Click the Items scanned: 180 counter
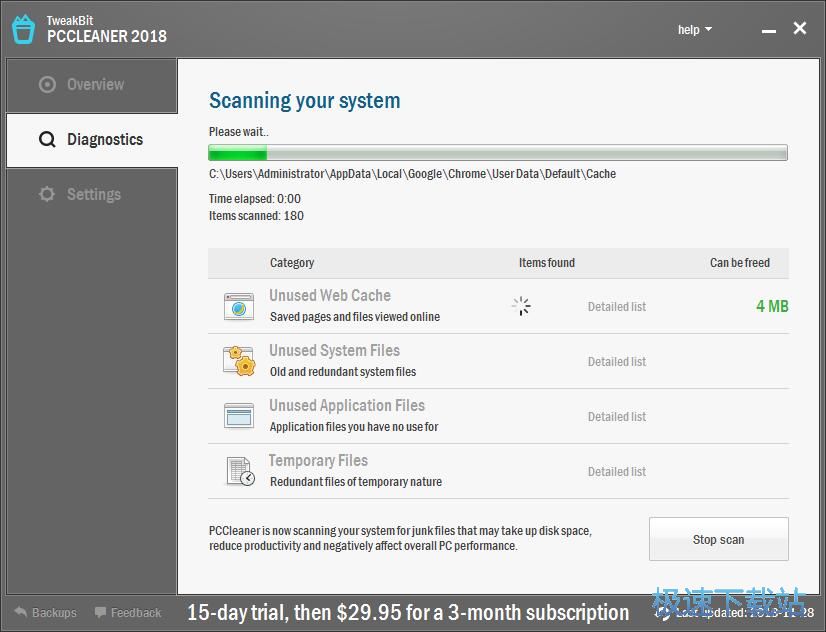 [x=256, y=216]
